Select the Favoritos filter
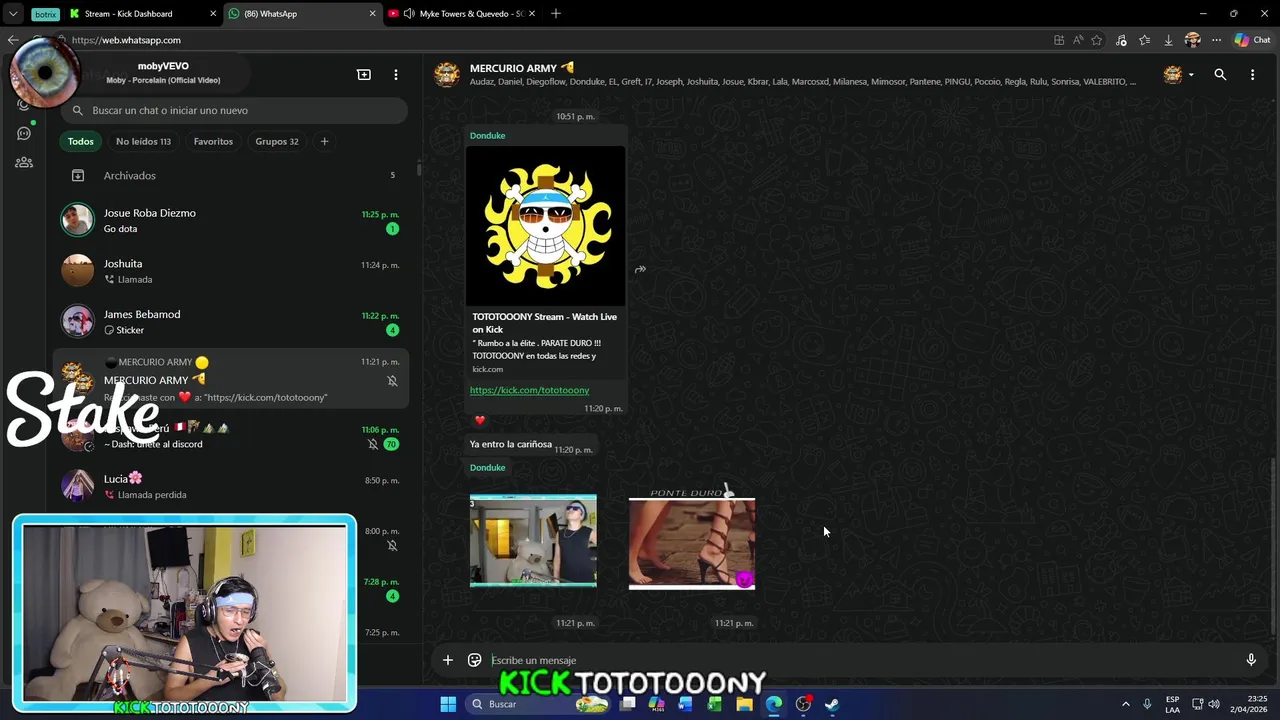Screen dimensions: 1280x720 coord(213,141)
